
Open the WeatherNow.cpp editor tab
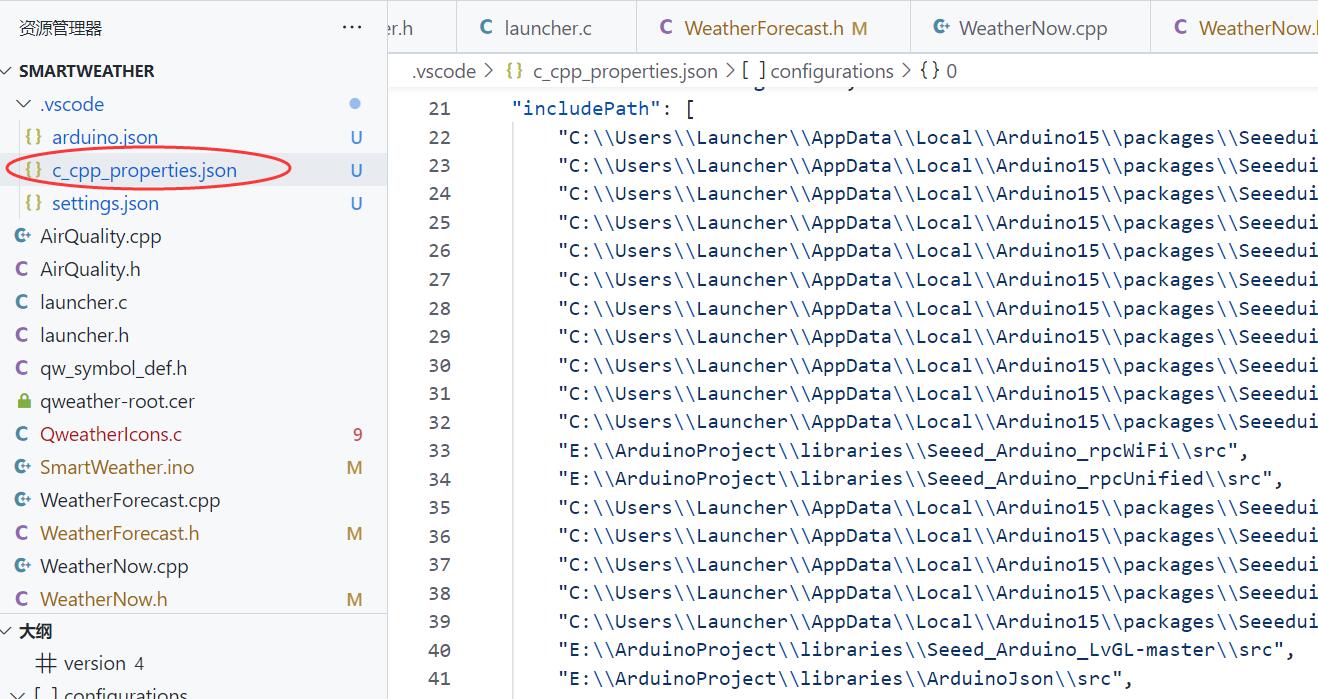point(1032,28)
